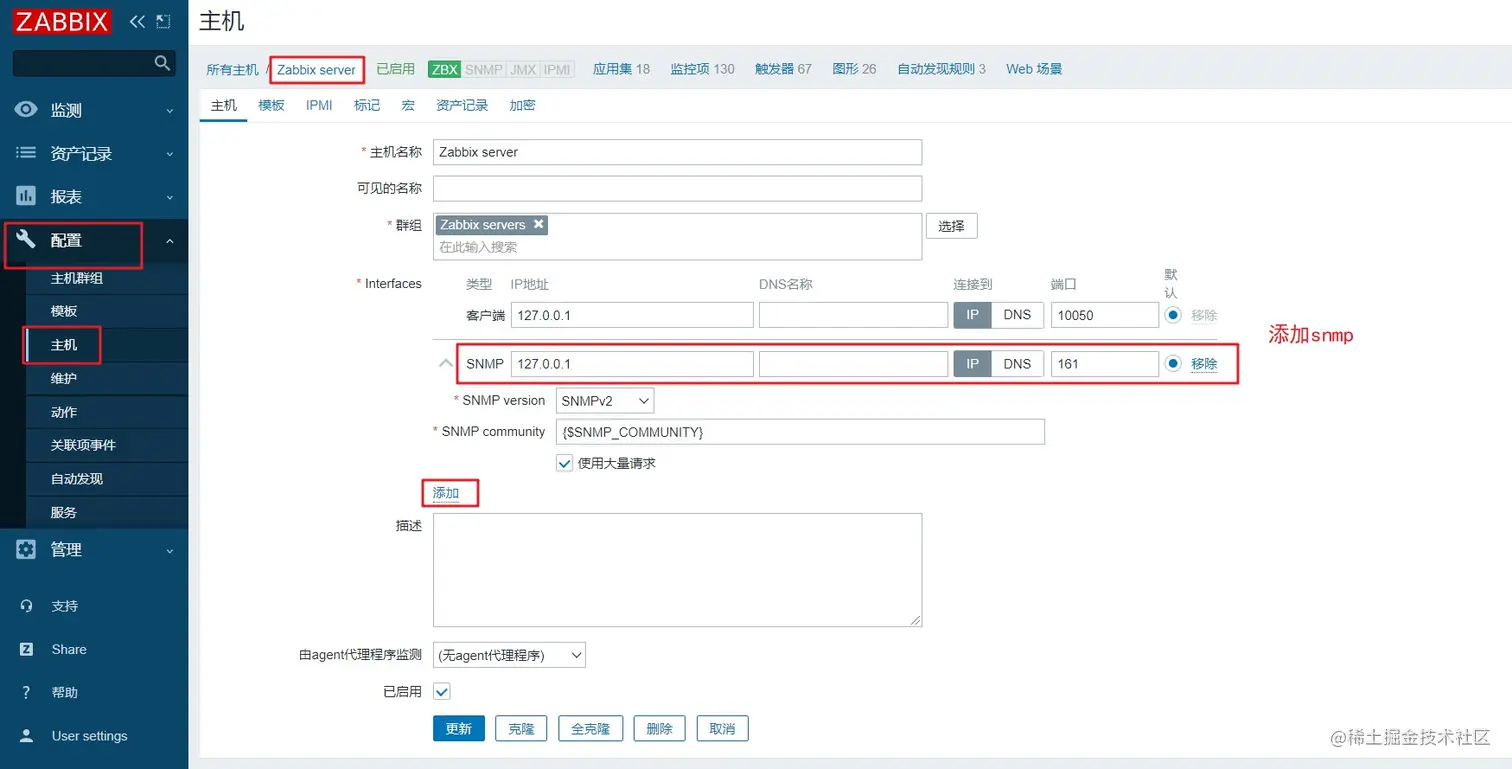Click the SNMP port 161 field

tap(1105, 364)
